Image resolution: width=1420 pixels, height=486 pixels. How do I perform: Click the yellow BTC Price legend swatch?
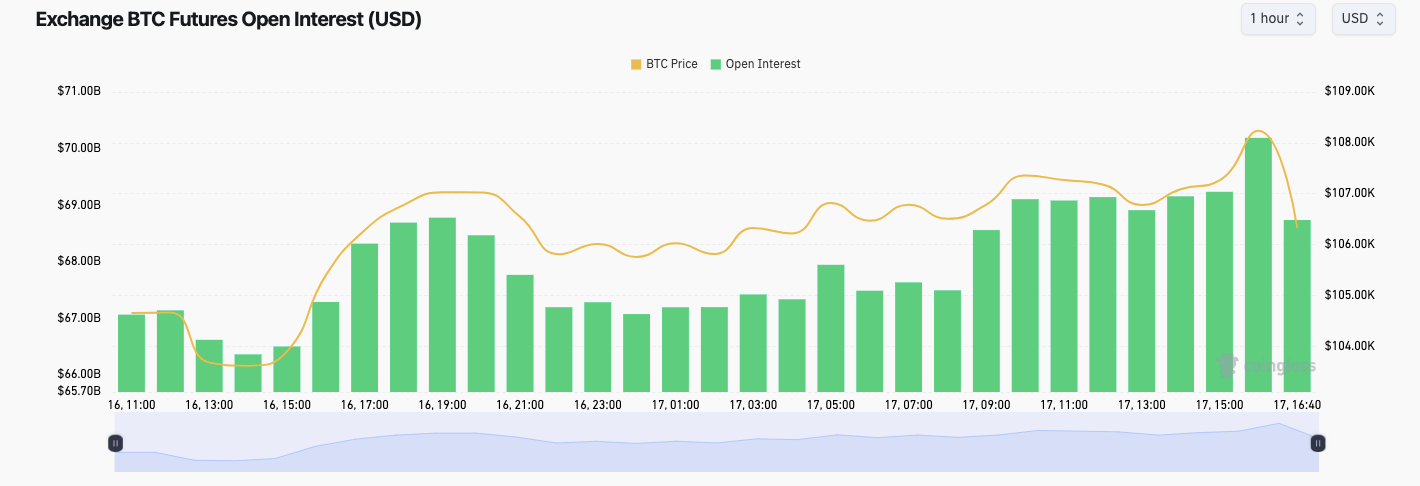pyautogui.click(x=636, y=64)
